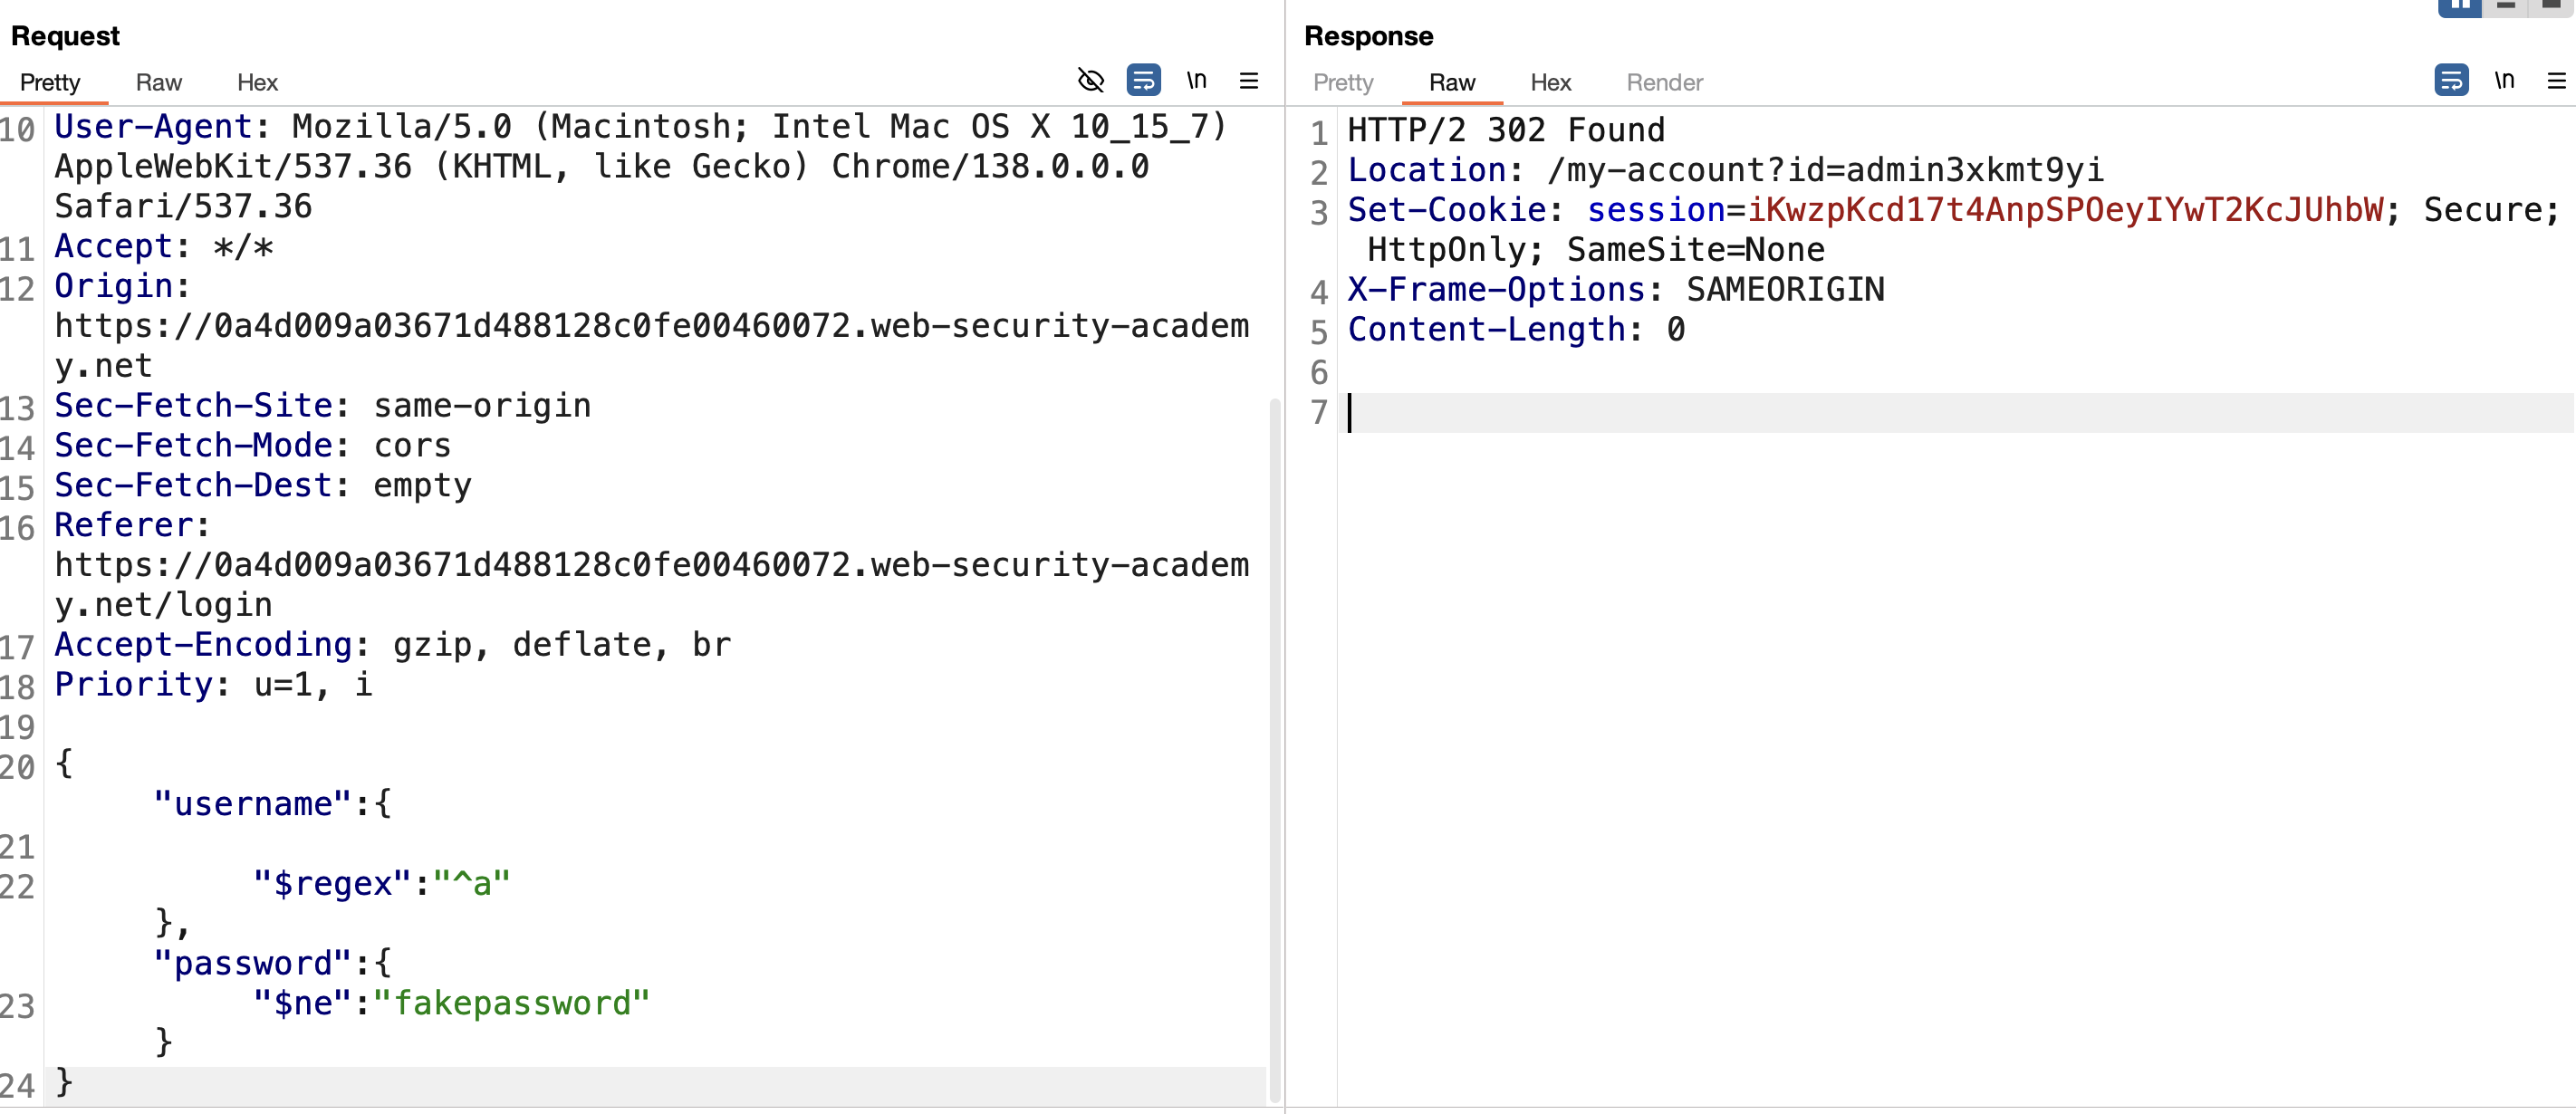Click the "gzip, deflate, br" encoding value
This screenshot has height=1114, width=2576.
pyautogui.click(x=562, y=644)
